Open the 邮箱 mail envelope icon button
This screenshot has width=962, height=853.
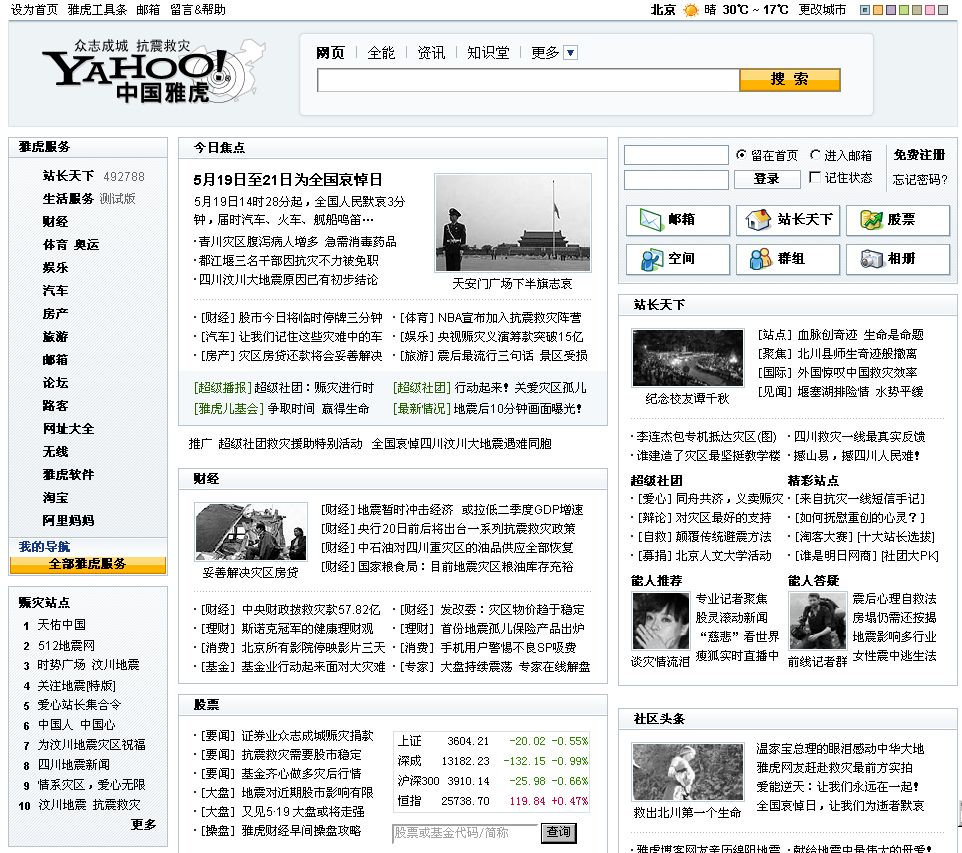(678, 220)
